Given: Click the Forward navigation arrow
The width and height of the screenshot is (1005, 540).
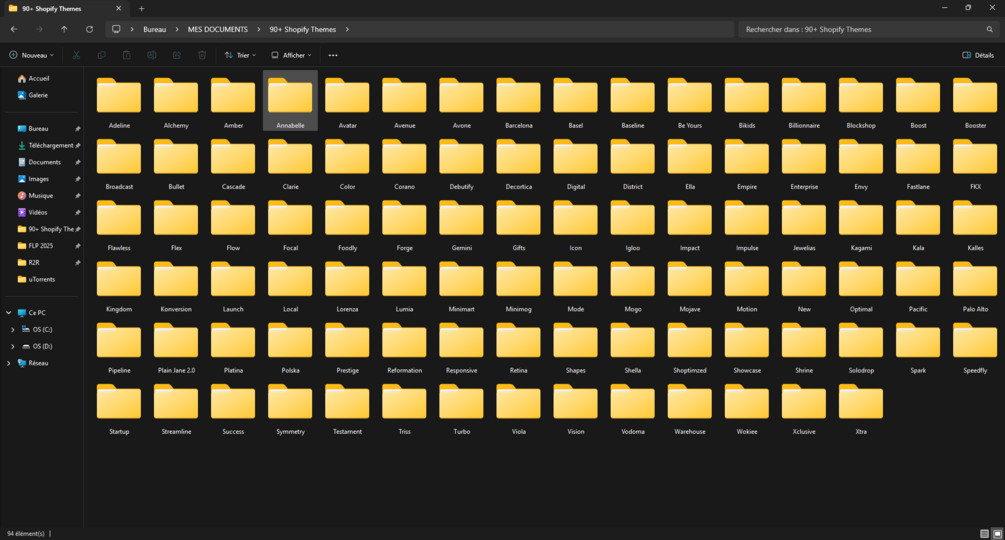Looking at the screenshot, I should (x=39, y=29).
